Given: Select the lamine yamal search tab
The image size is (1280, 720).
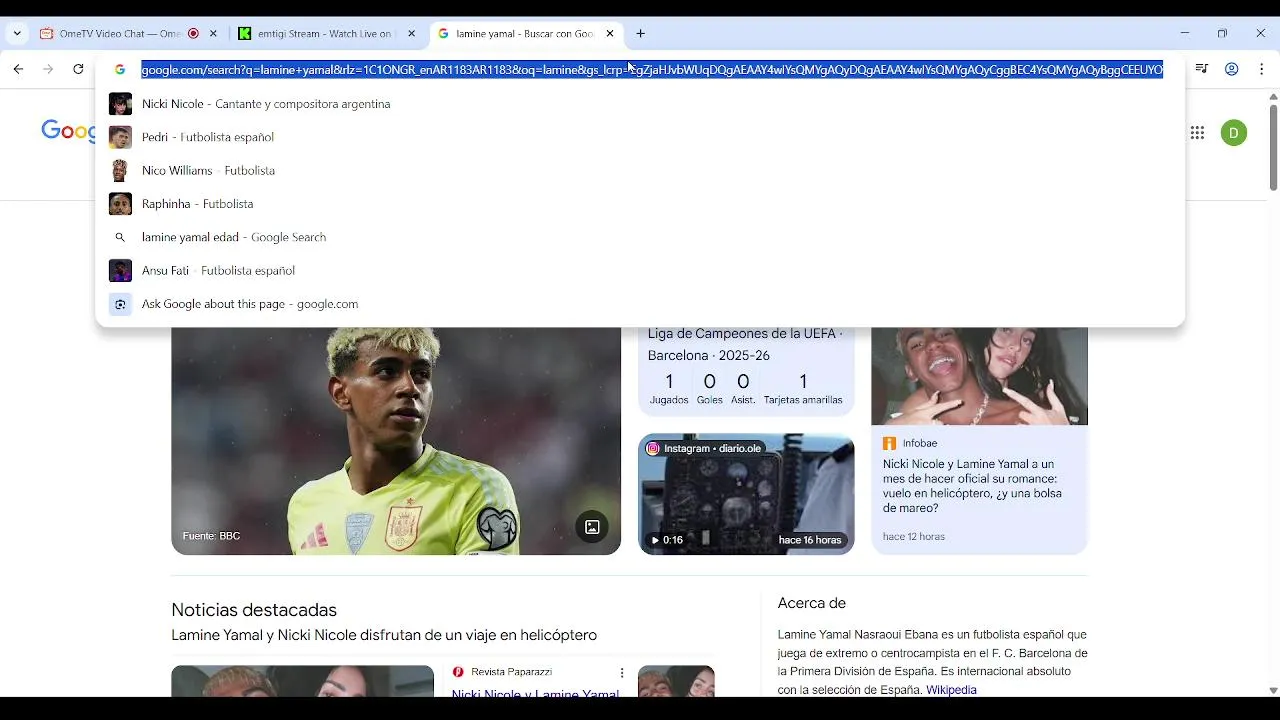Looking at the screenshot, I should click(525, 33).
